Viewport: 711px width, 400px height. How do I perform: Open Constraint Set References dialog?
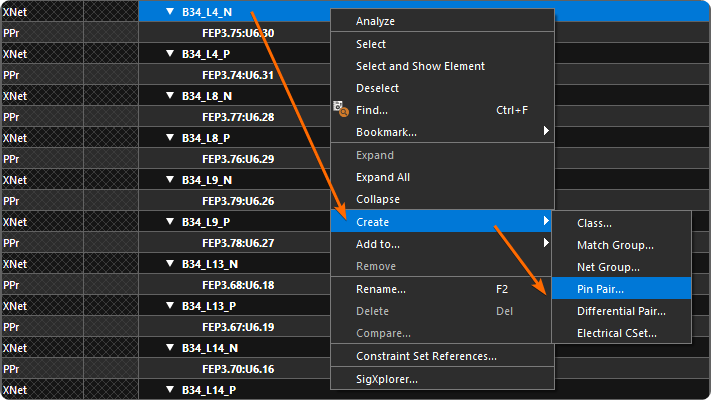coord(426,356)
